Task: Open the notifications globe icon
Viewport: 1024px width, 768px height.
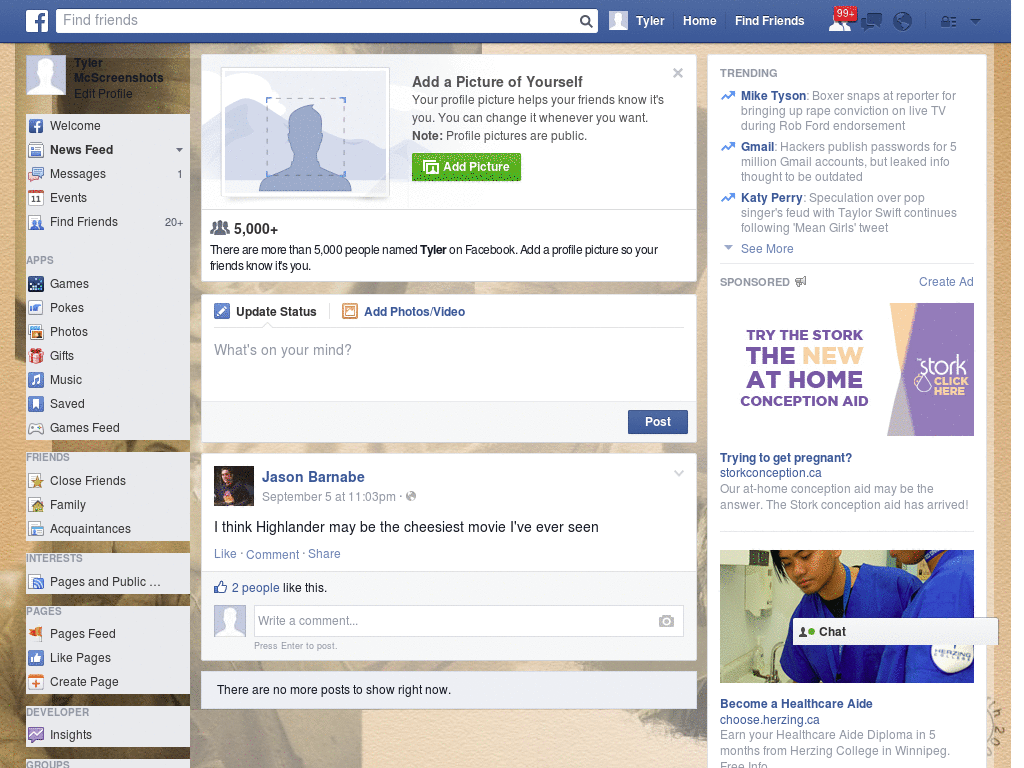Action: [x=903, y=22]
